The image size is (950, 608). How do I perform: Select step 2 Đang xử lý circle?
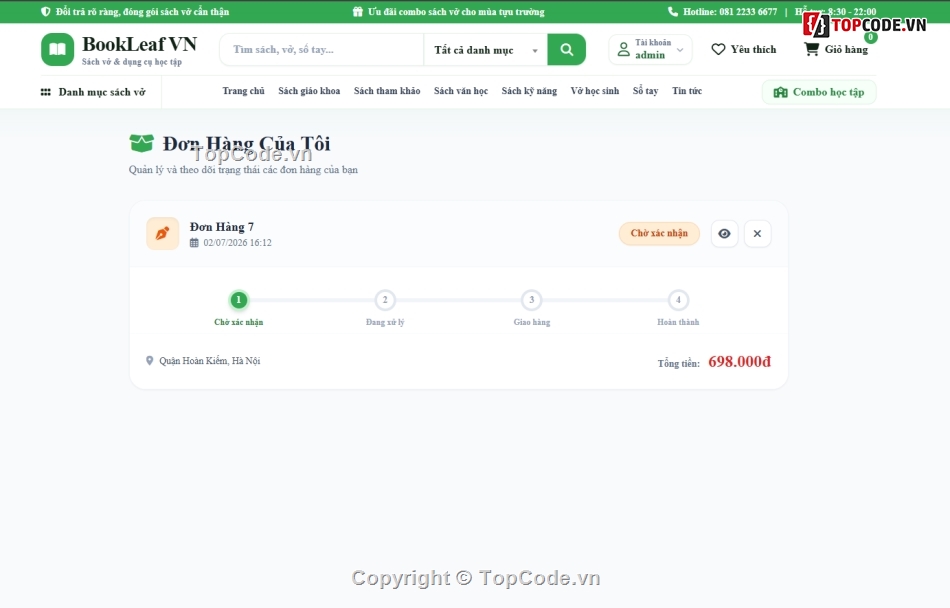point(385,300)
